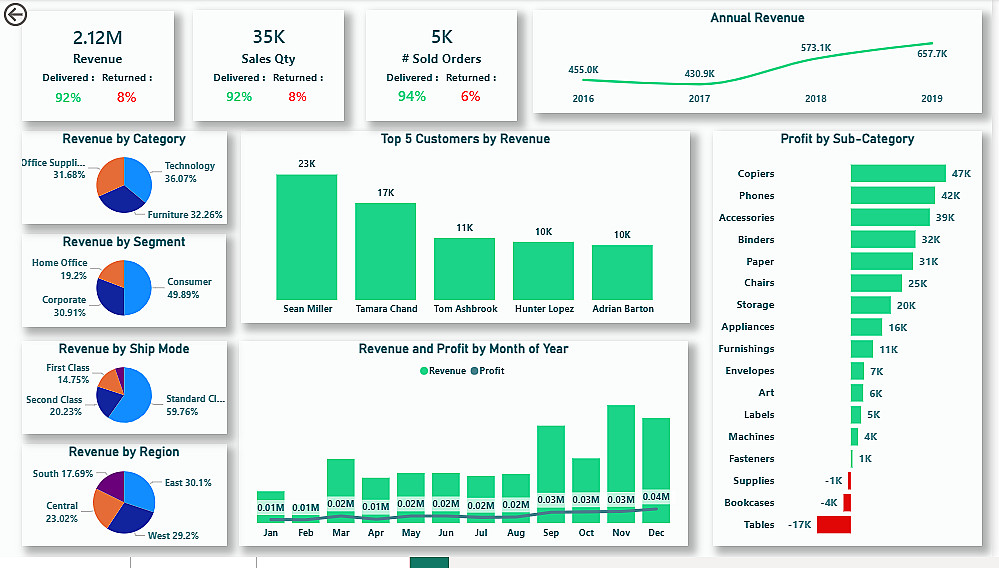Click the First Class 14.75% label

click(x=68, y=373)
